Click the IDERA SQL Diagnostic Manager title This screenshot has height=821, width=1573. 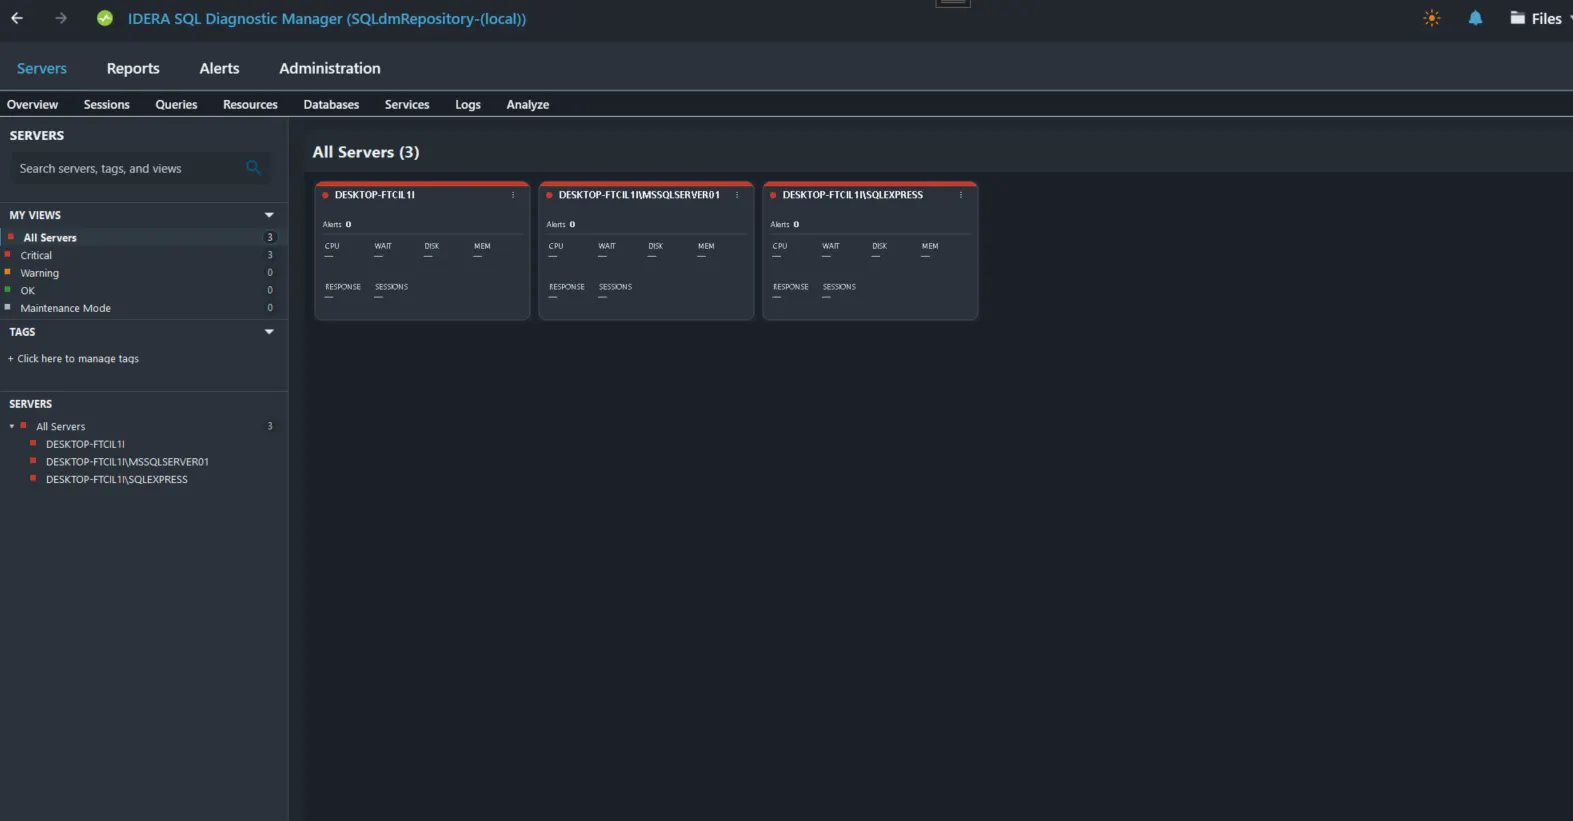[x=327, y=19]
